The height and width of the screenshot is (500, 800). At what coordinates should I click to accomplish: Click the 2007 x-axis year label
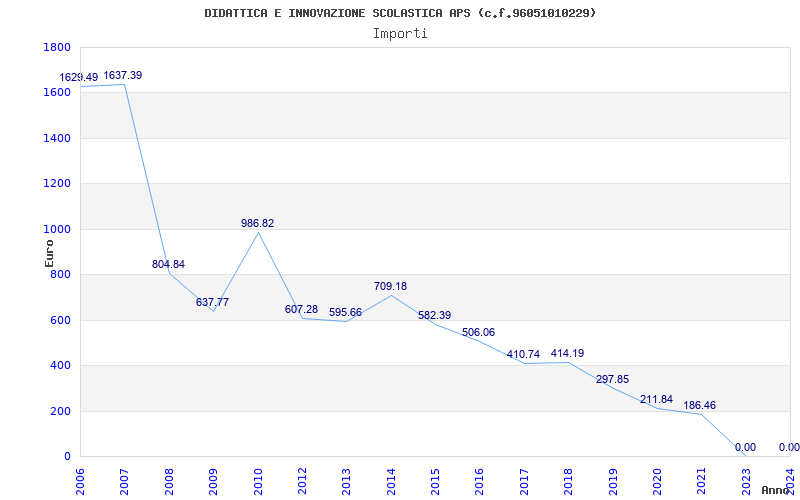click(x=125, y=482)
